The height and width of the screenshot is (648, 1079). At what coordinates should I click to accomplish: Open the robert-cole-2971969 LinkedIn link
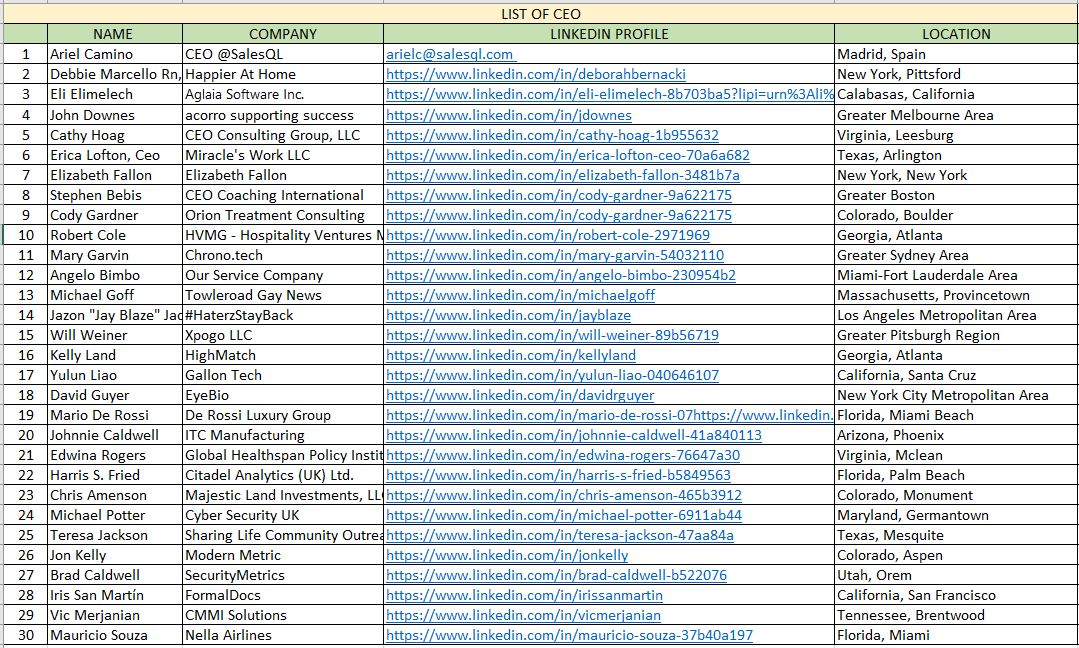(548, 235)
